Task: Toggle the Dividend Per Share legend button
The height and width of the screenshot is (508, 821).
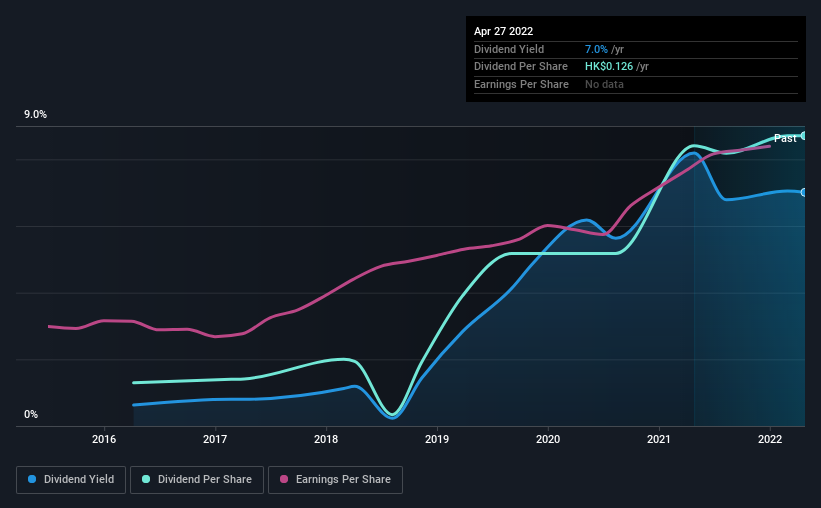Action: 197,479
